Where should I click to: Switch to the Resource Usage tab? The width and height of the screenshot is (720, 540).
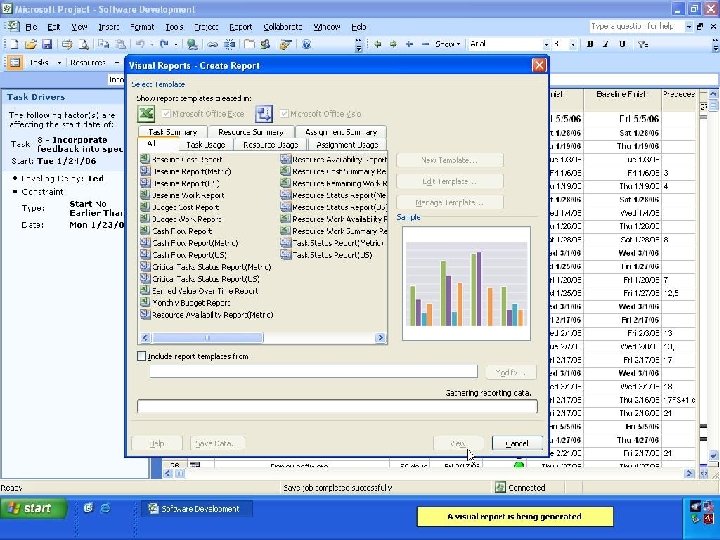[x=270, y=145]
